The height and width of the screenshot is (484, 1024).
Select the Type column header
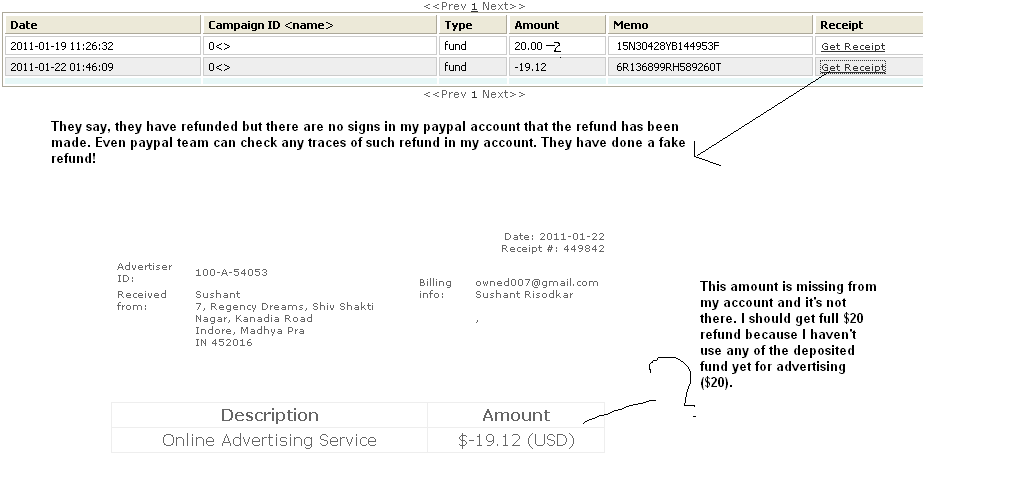coord(458,25)
